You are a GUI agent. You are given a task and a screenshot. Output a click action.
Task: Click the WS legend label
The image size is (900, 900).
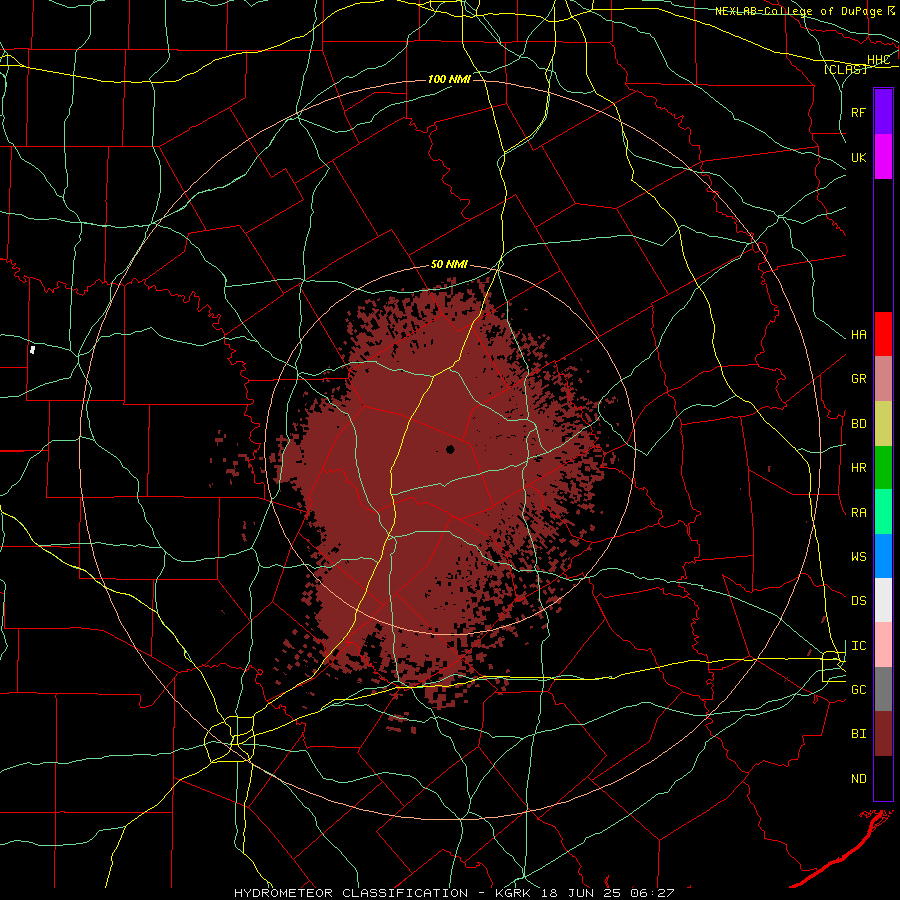[858, 557]
